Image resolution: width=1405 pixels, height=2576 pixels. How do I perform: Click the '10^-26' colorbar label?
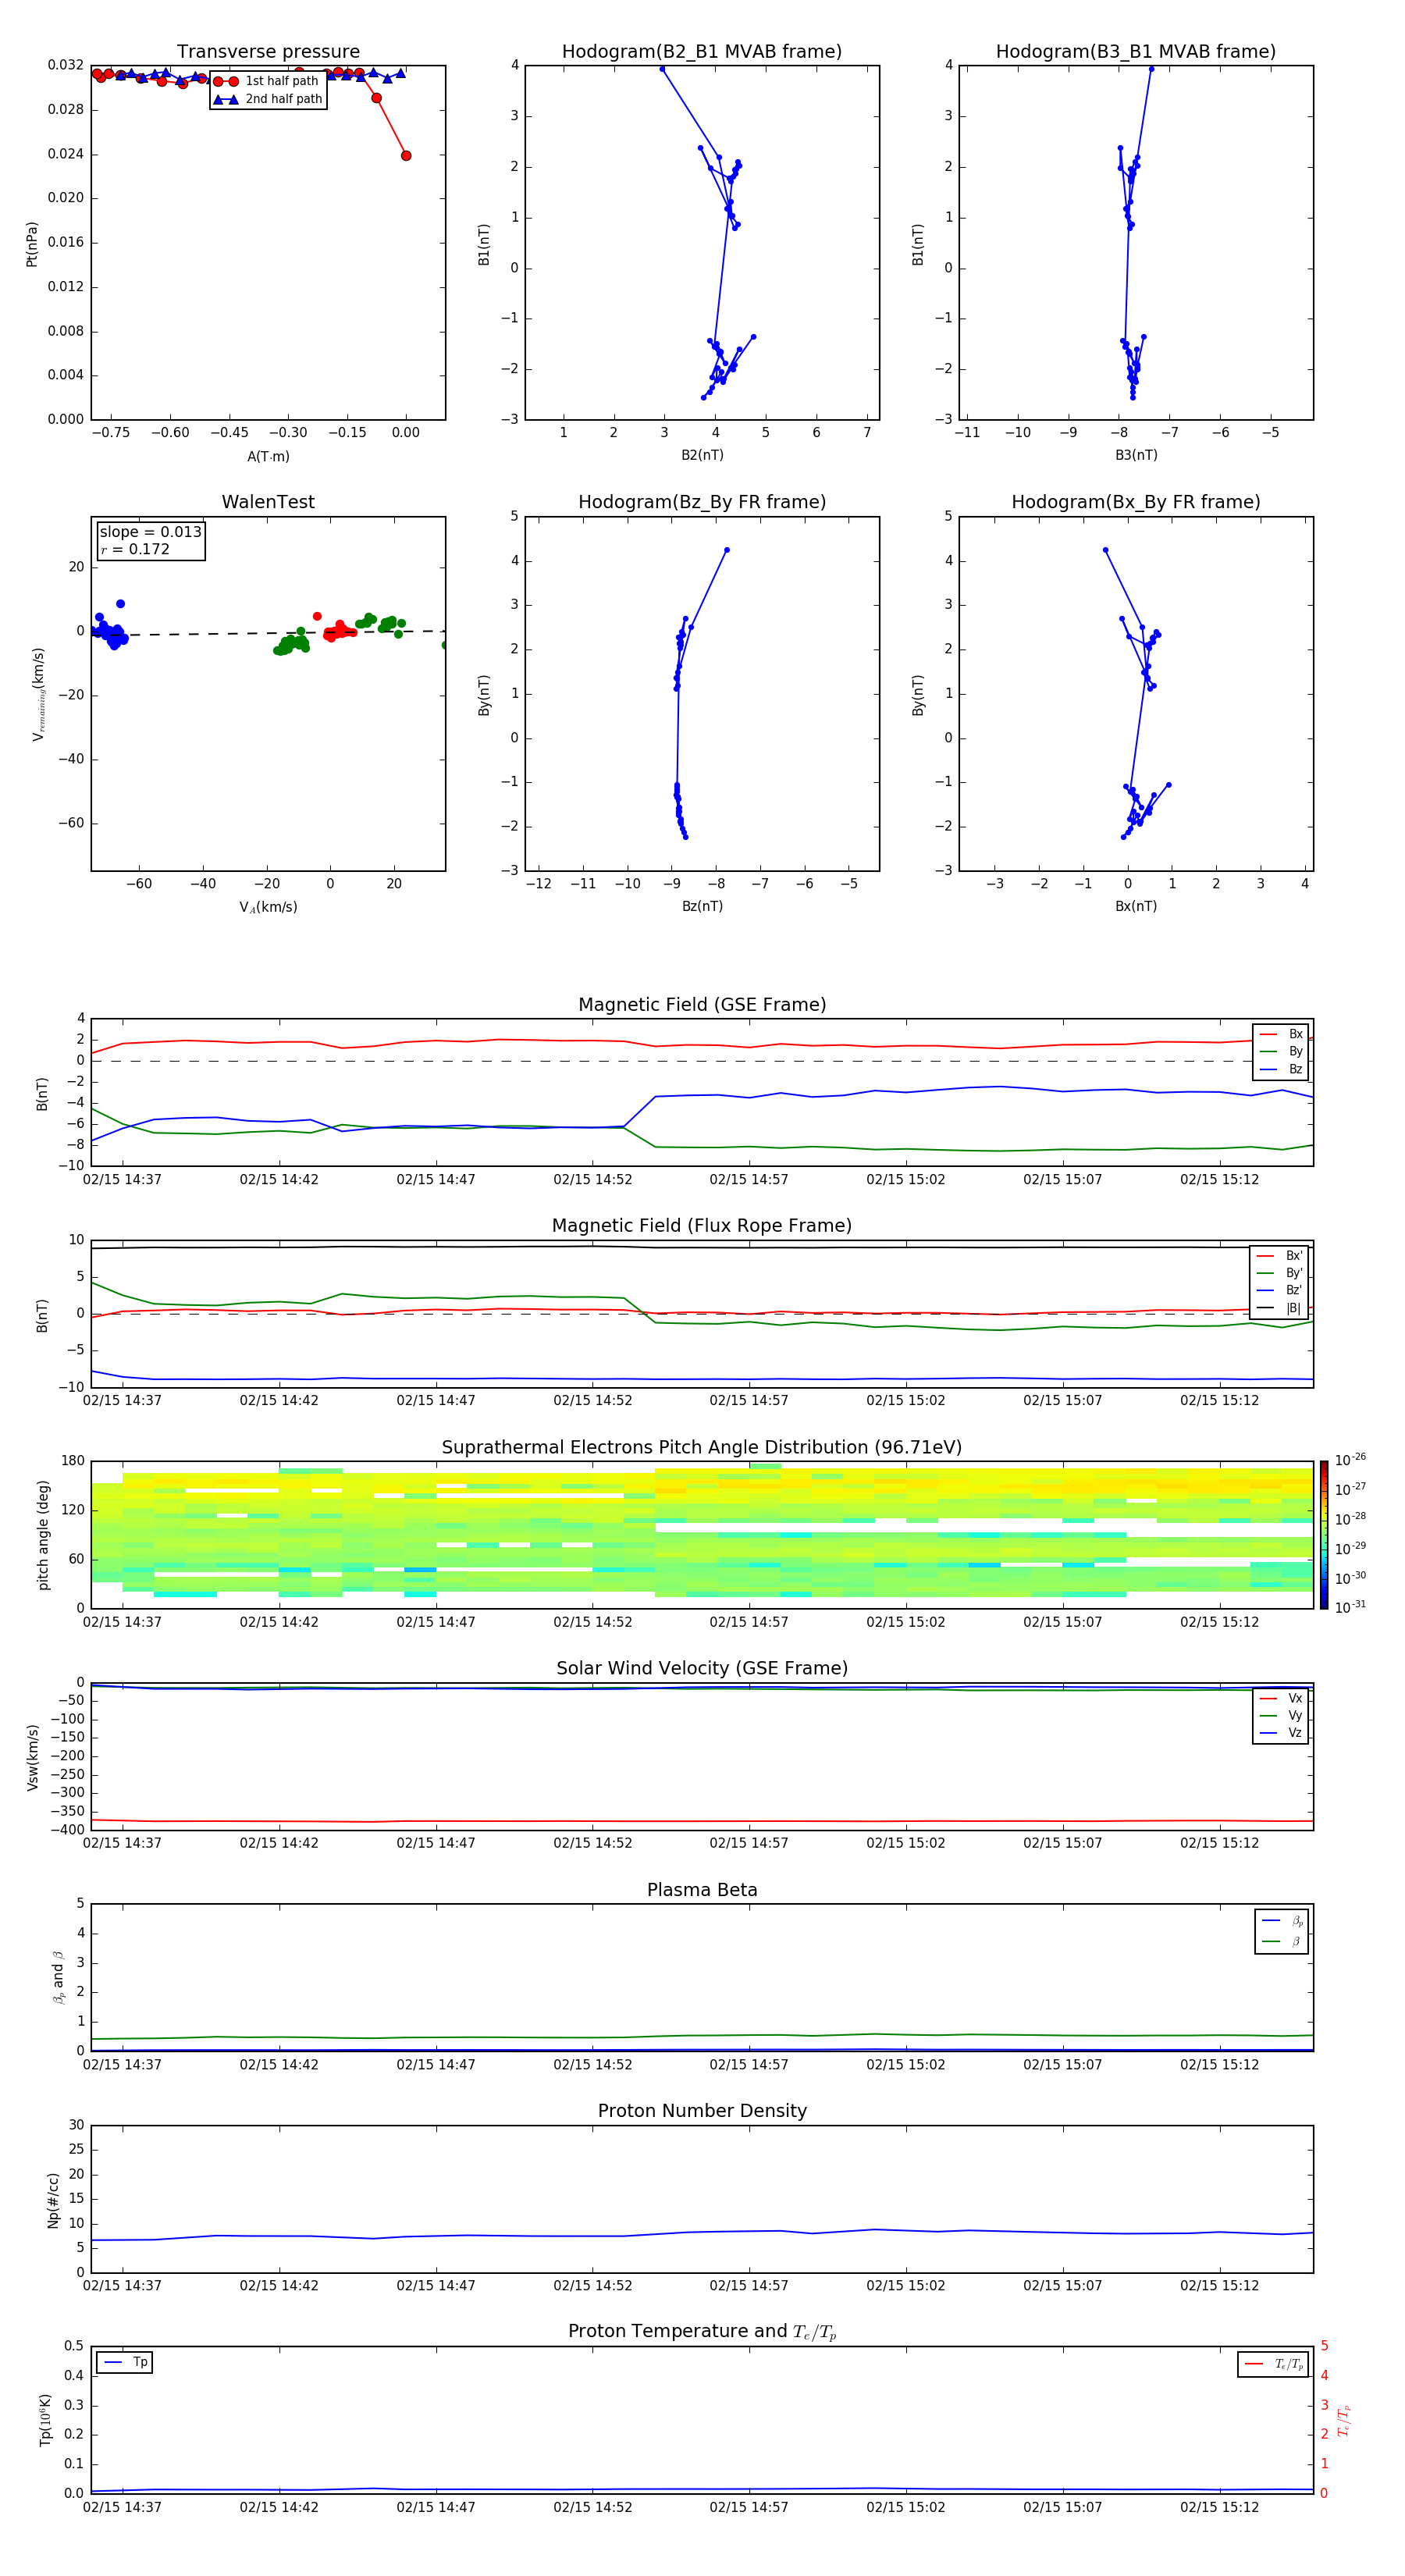pyautogui.click(x=1350, y=1460)
